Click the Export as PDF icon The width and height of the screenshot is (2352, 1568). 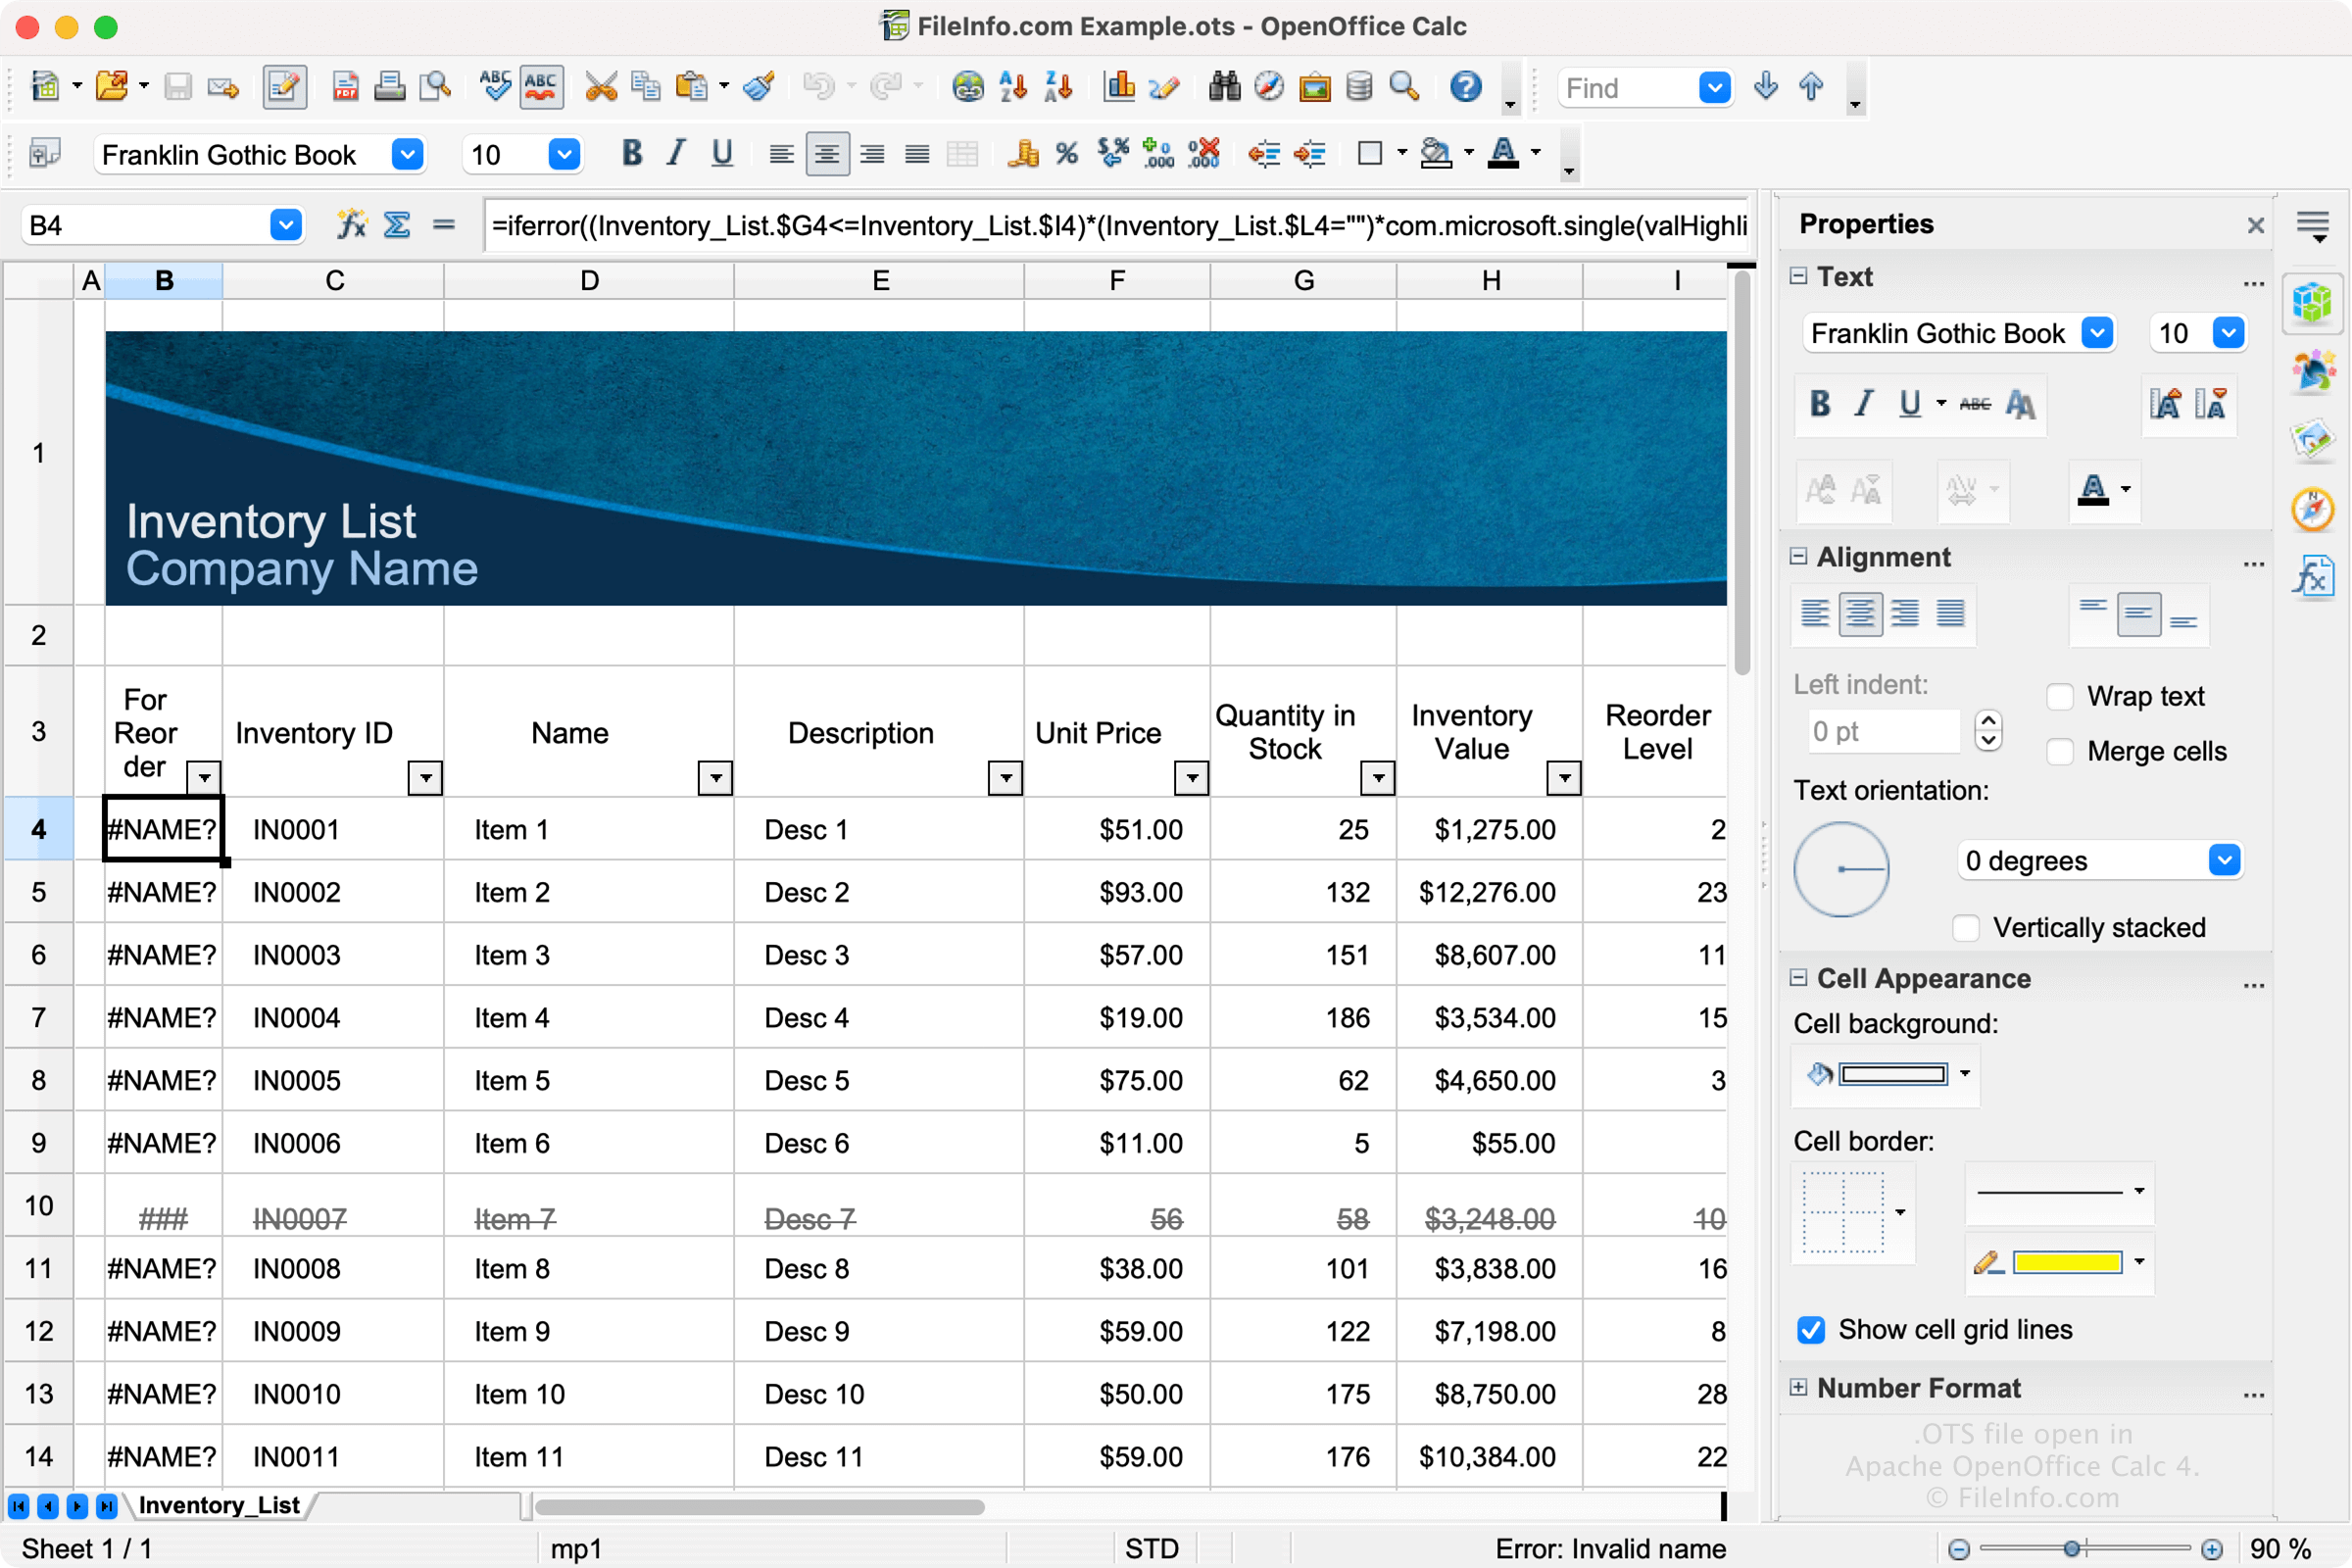click(x=345, y=87)
